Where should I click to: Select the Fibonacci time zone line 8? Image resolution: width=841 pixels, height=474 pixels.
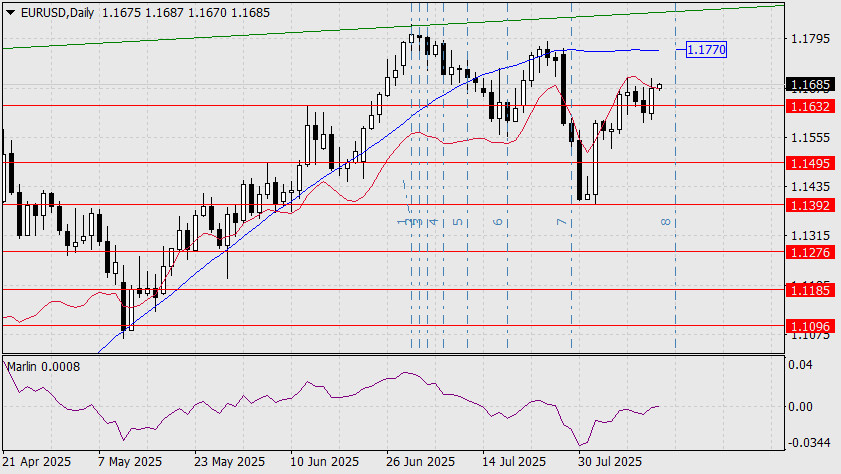point(675,177)
